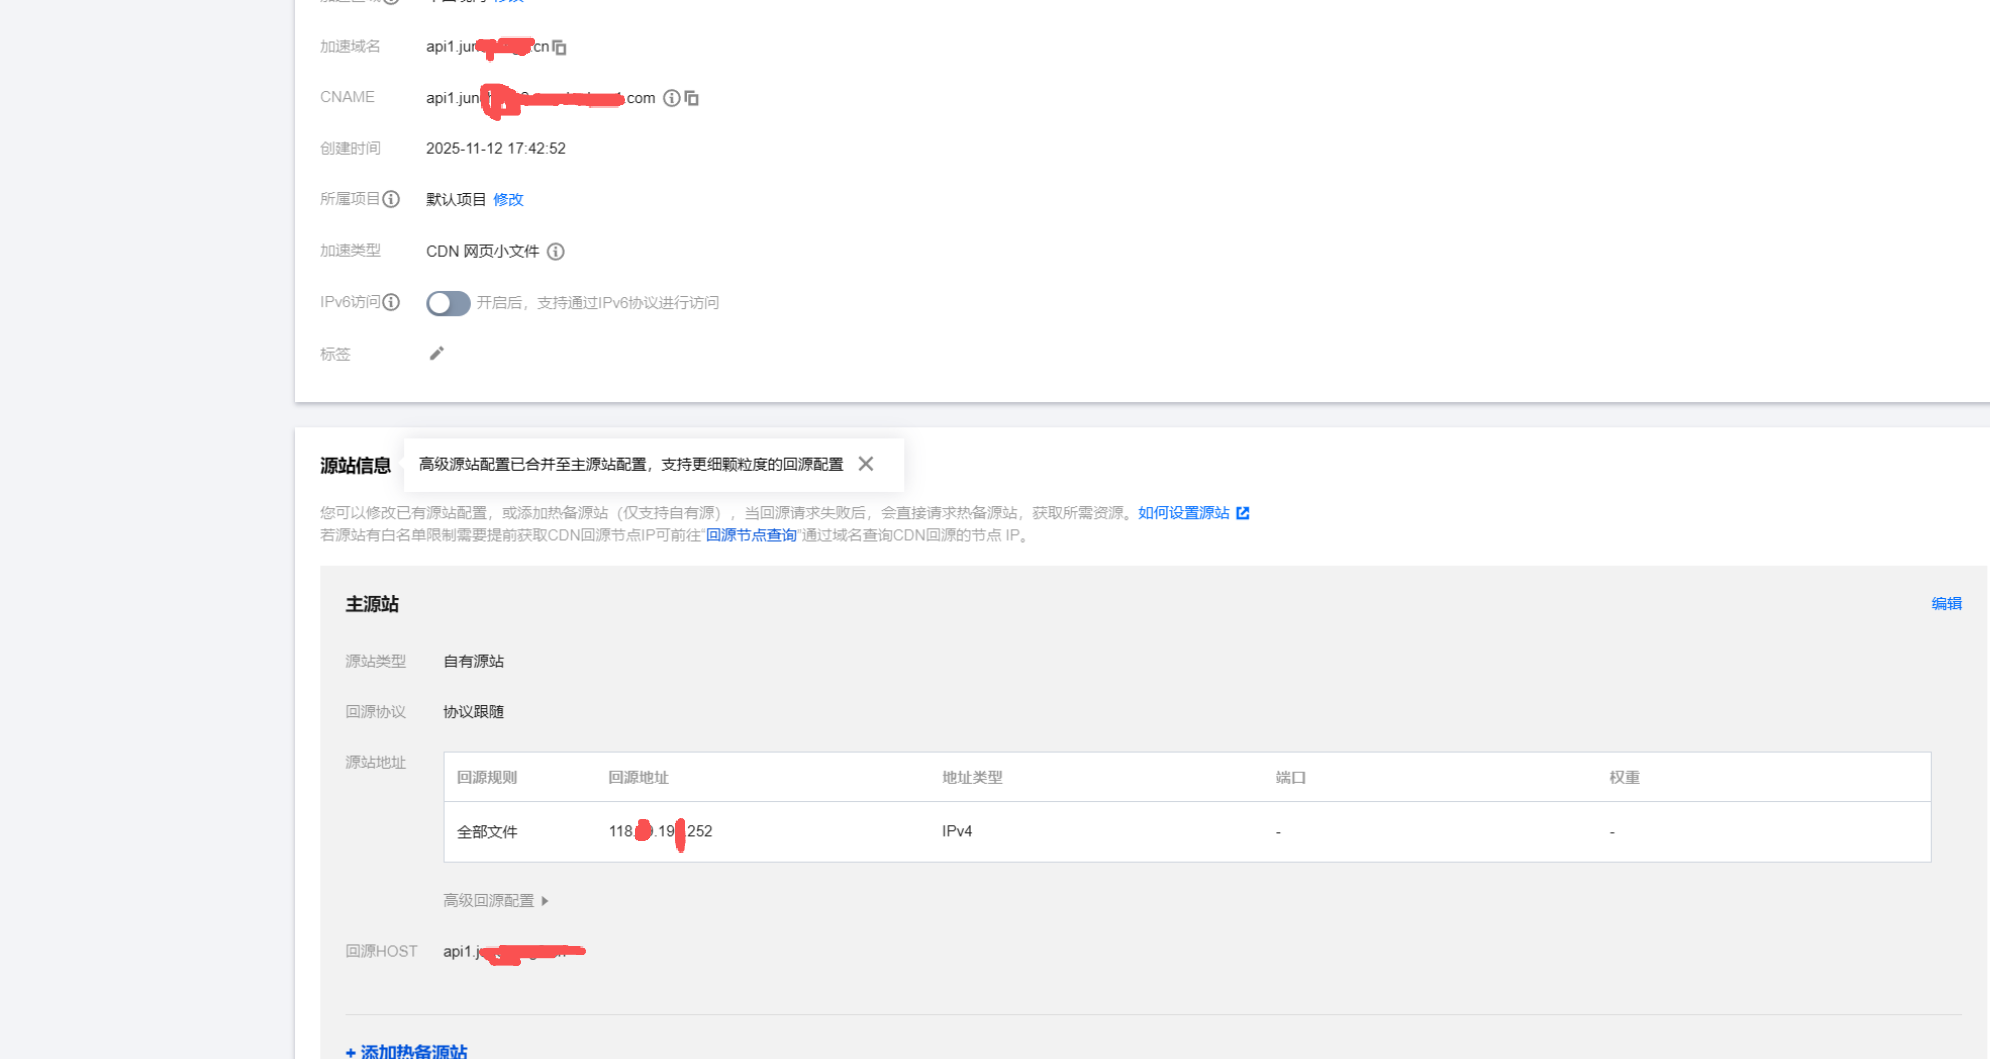Open info icon next to CDN 网页小文件
This screenshot has width=1990, height=1059.
pyautogui.click(x=556, y=251)
